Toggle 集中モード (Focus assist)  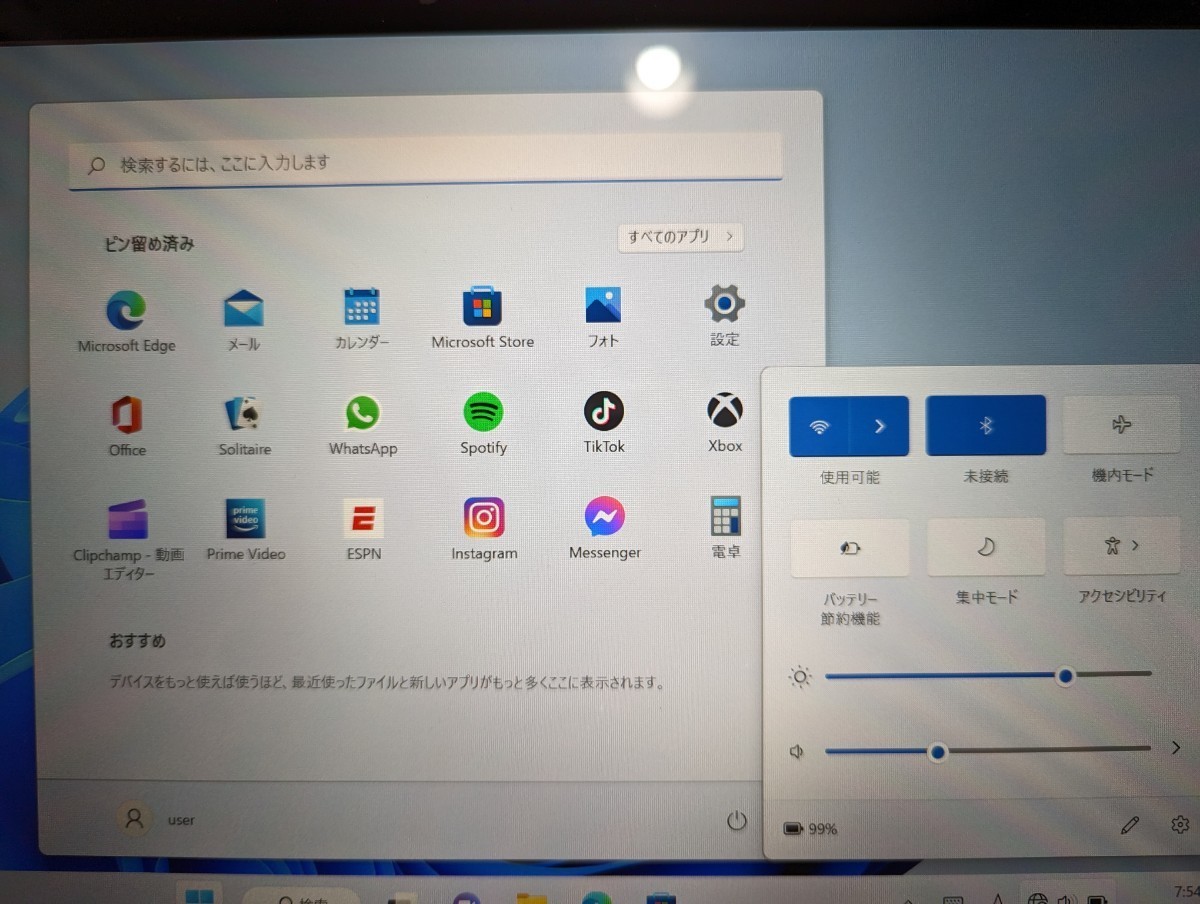[x=987, y=547]
